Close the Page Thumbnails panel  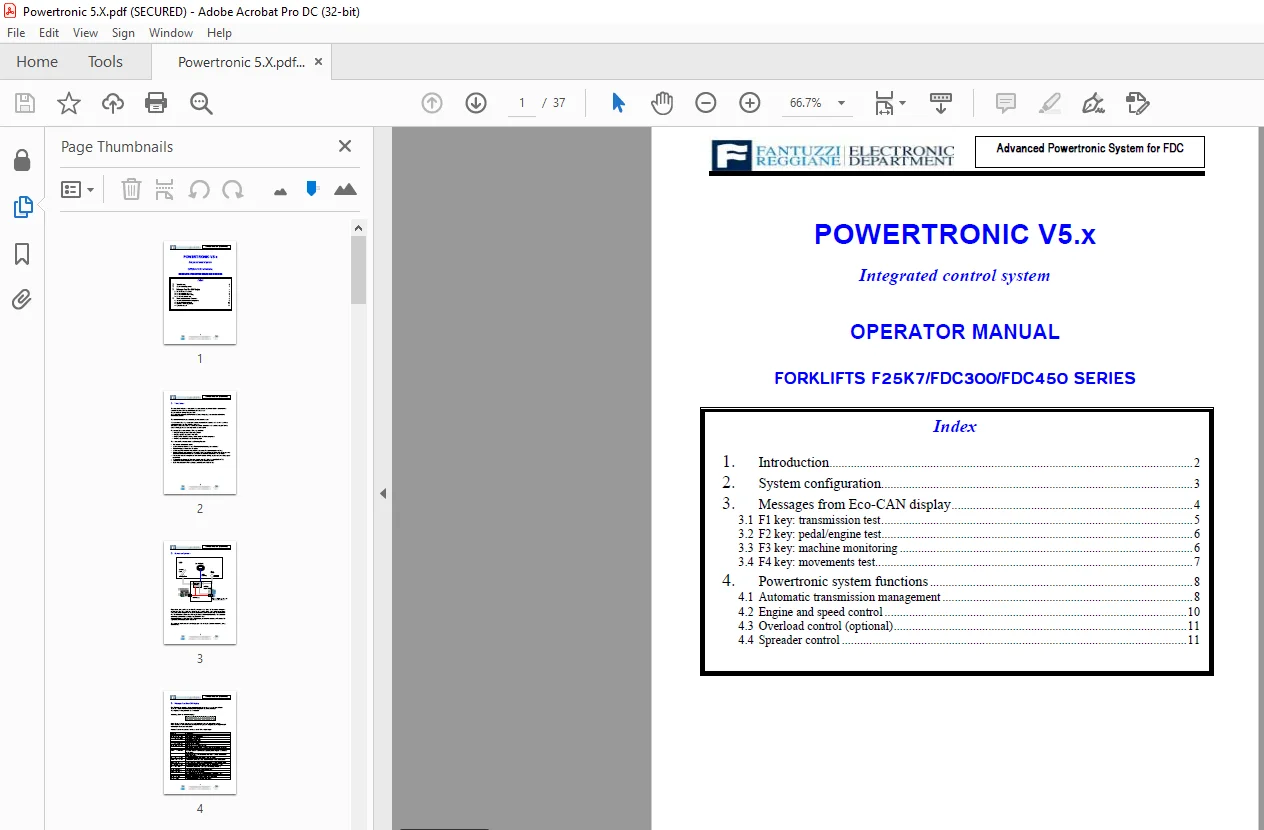coord(345,146)
